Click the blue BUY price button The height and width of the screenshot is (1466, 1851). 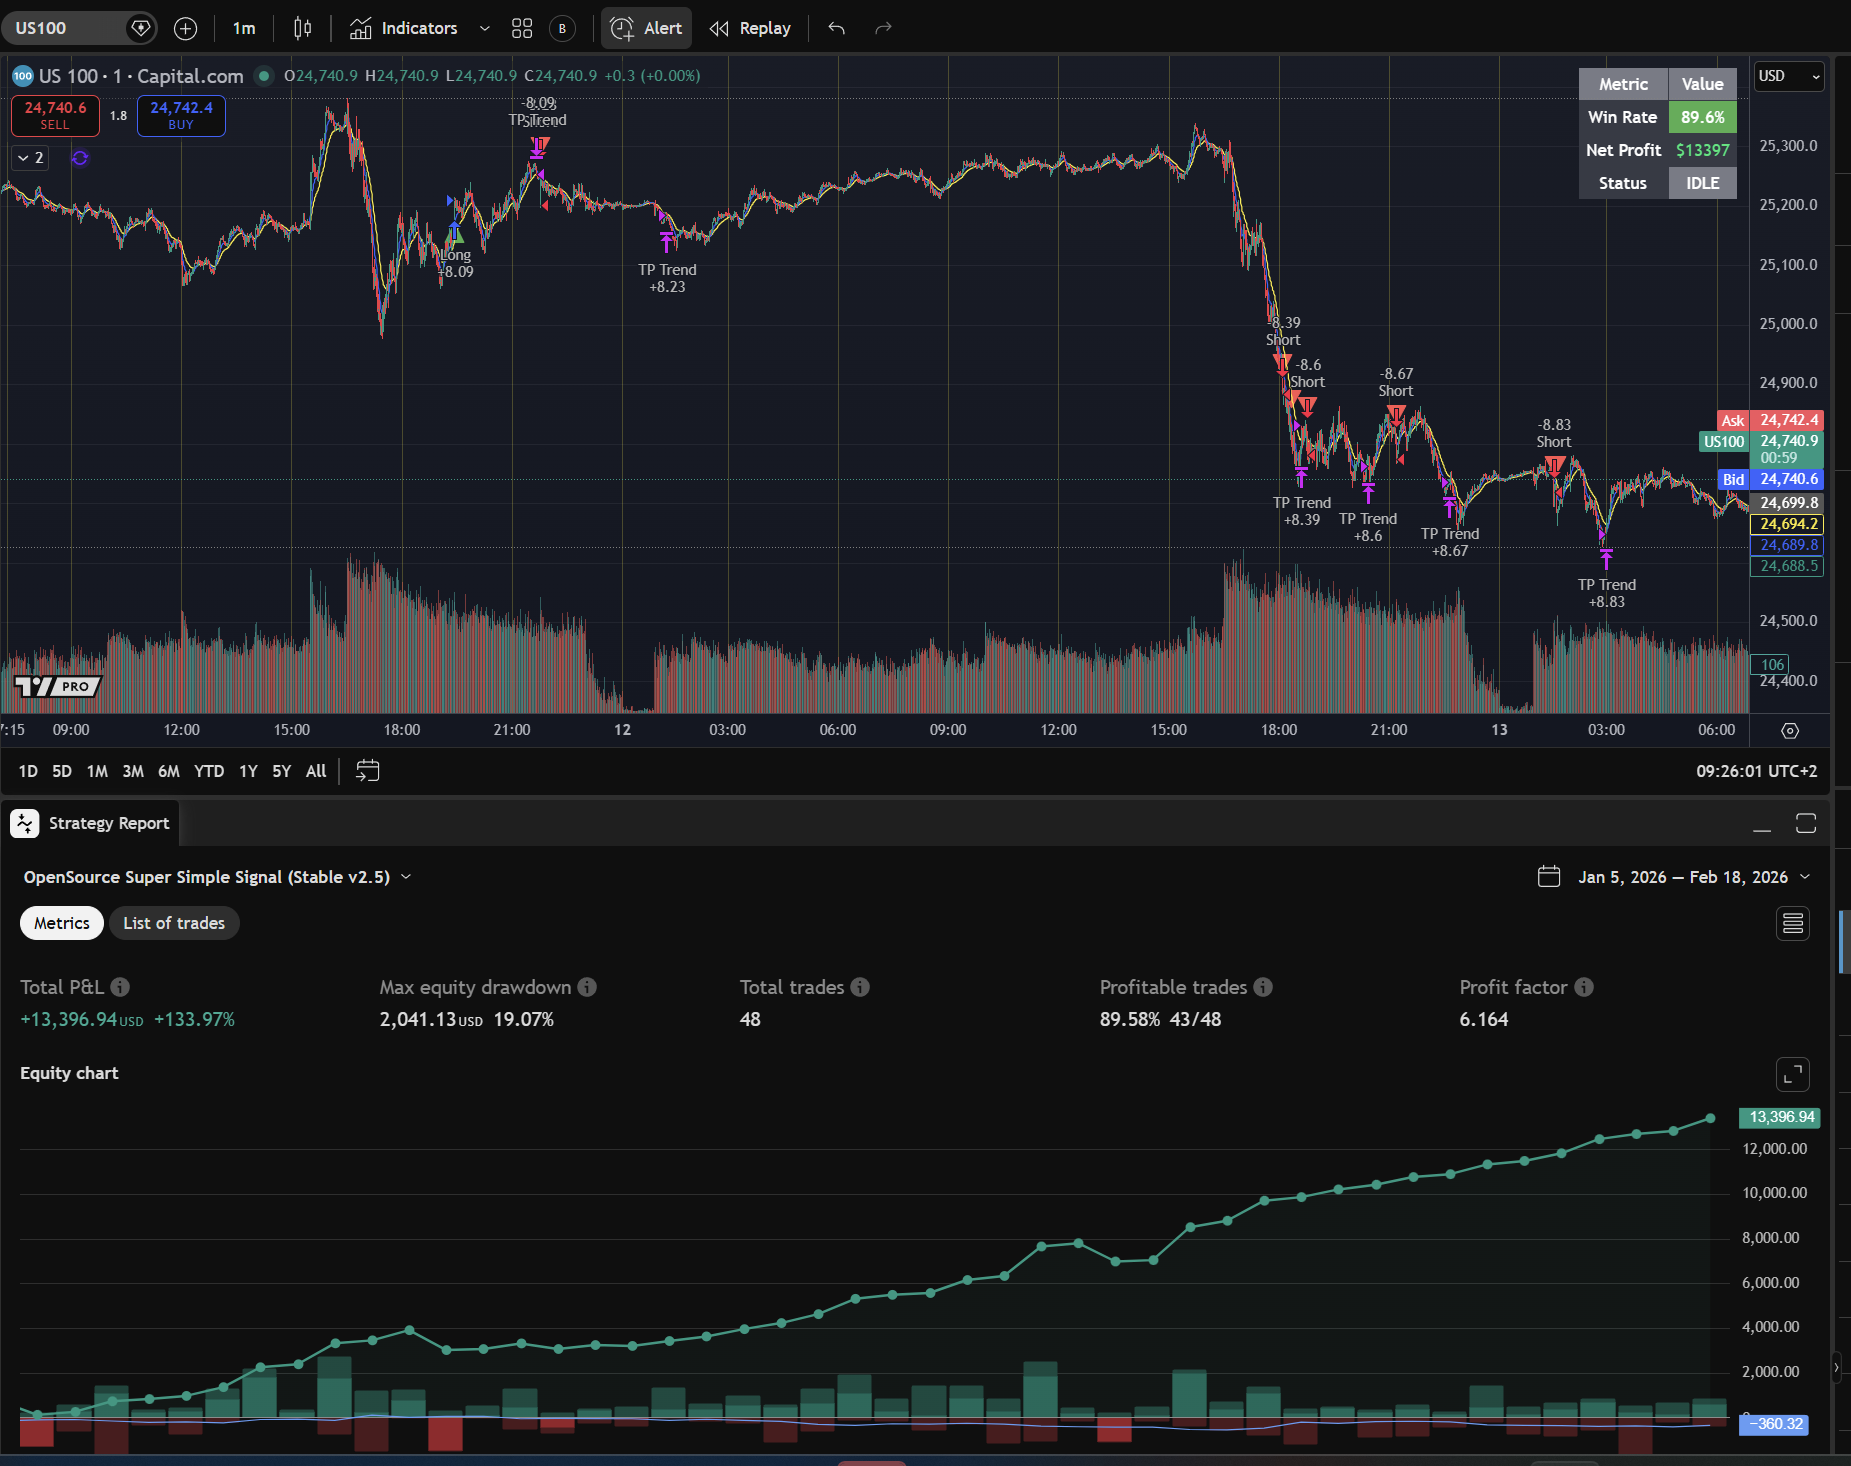tap(181, 115)
